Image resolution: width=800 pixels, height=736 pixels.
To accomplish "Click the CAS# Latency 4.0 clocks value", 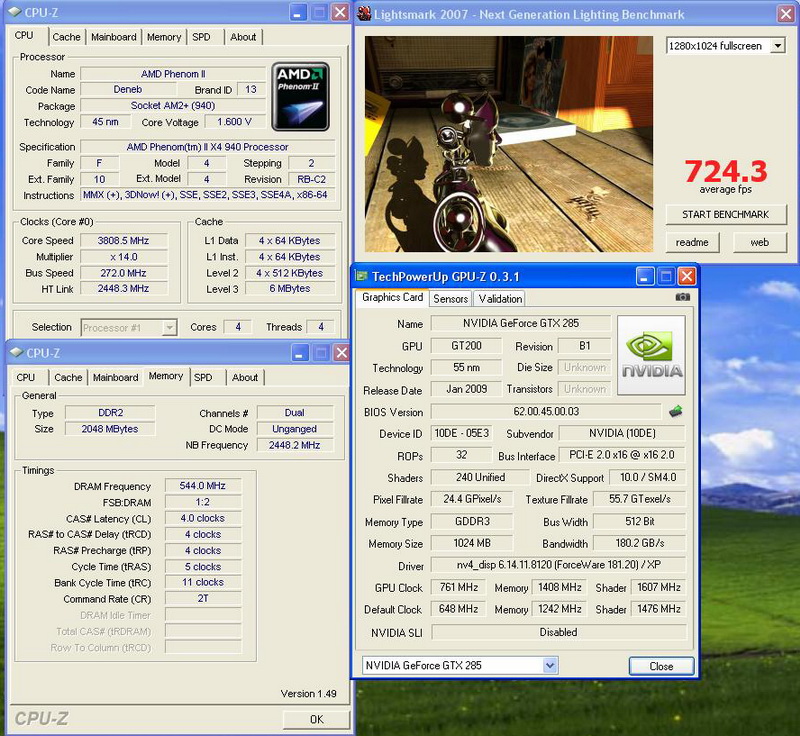I will click(x=203, y=518).
